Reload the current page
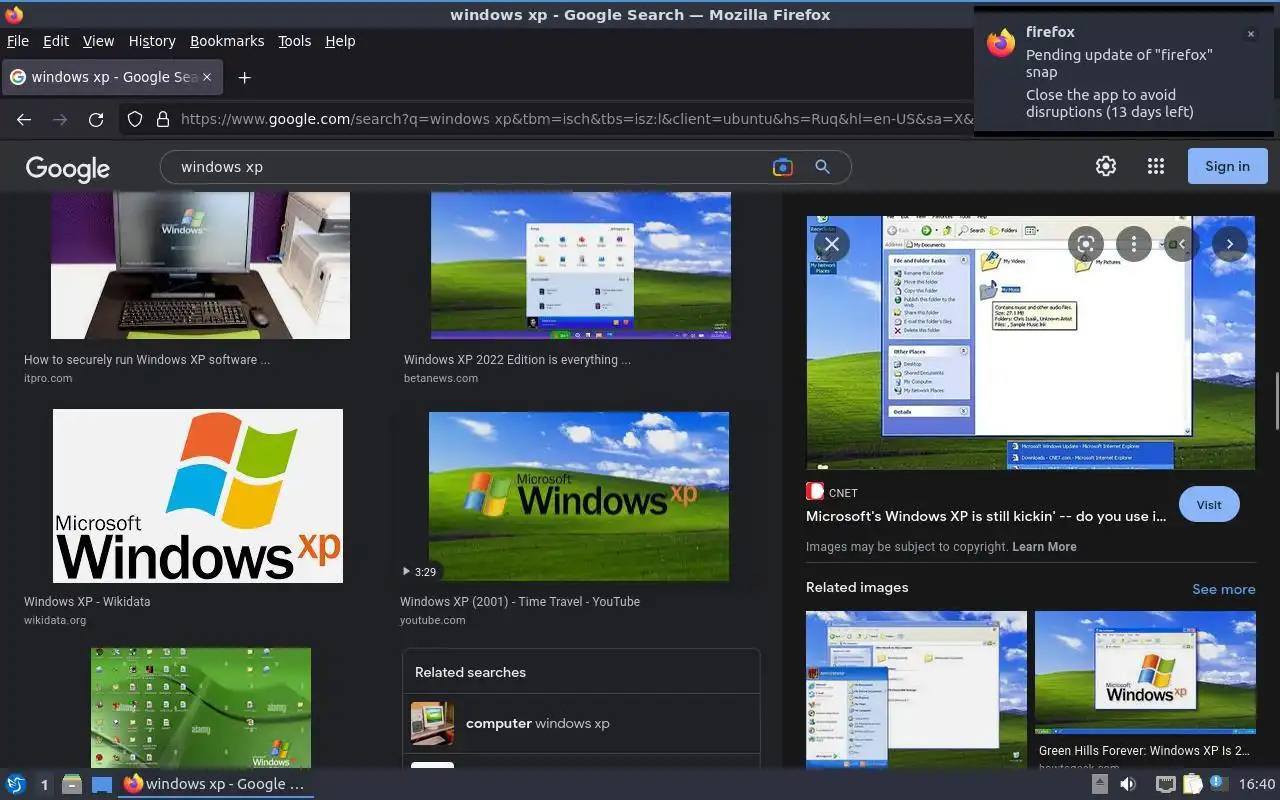Image resolution: width=1280 pixels, height=800 pixels. coord(96,120)
